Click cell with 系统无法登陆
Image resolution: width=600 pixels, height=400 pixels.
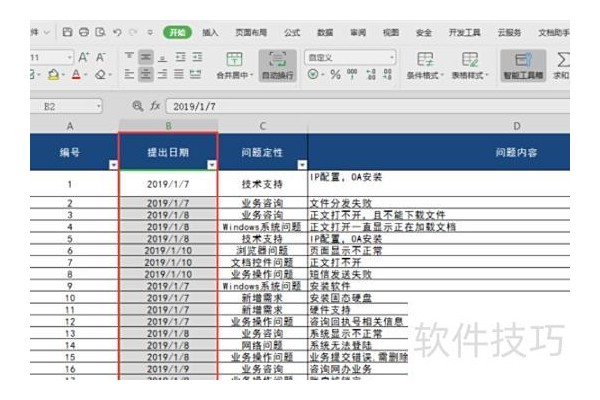coord(358,345)
